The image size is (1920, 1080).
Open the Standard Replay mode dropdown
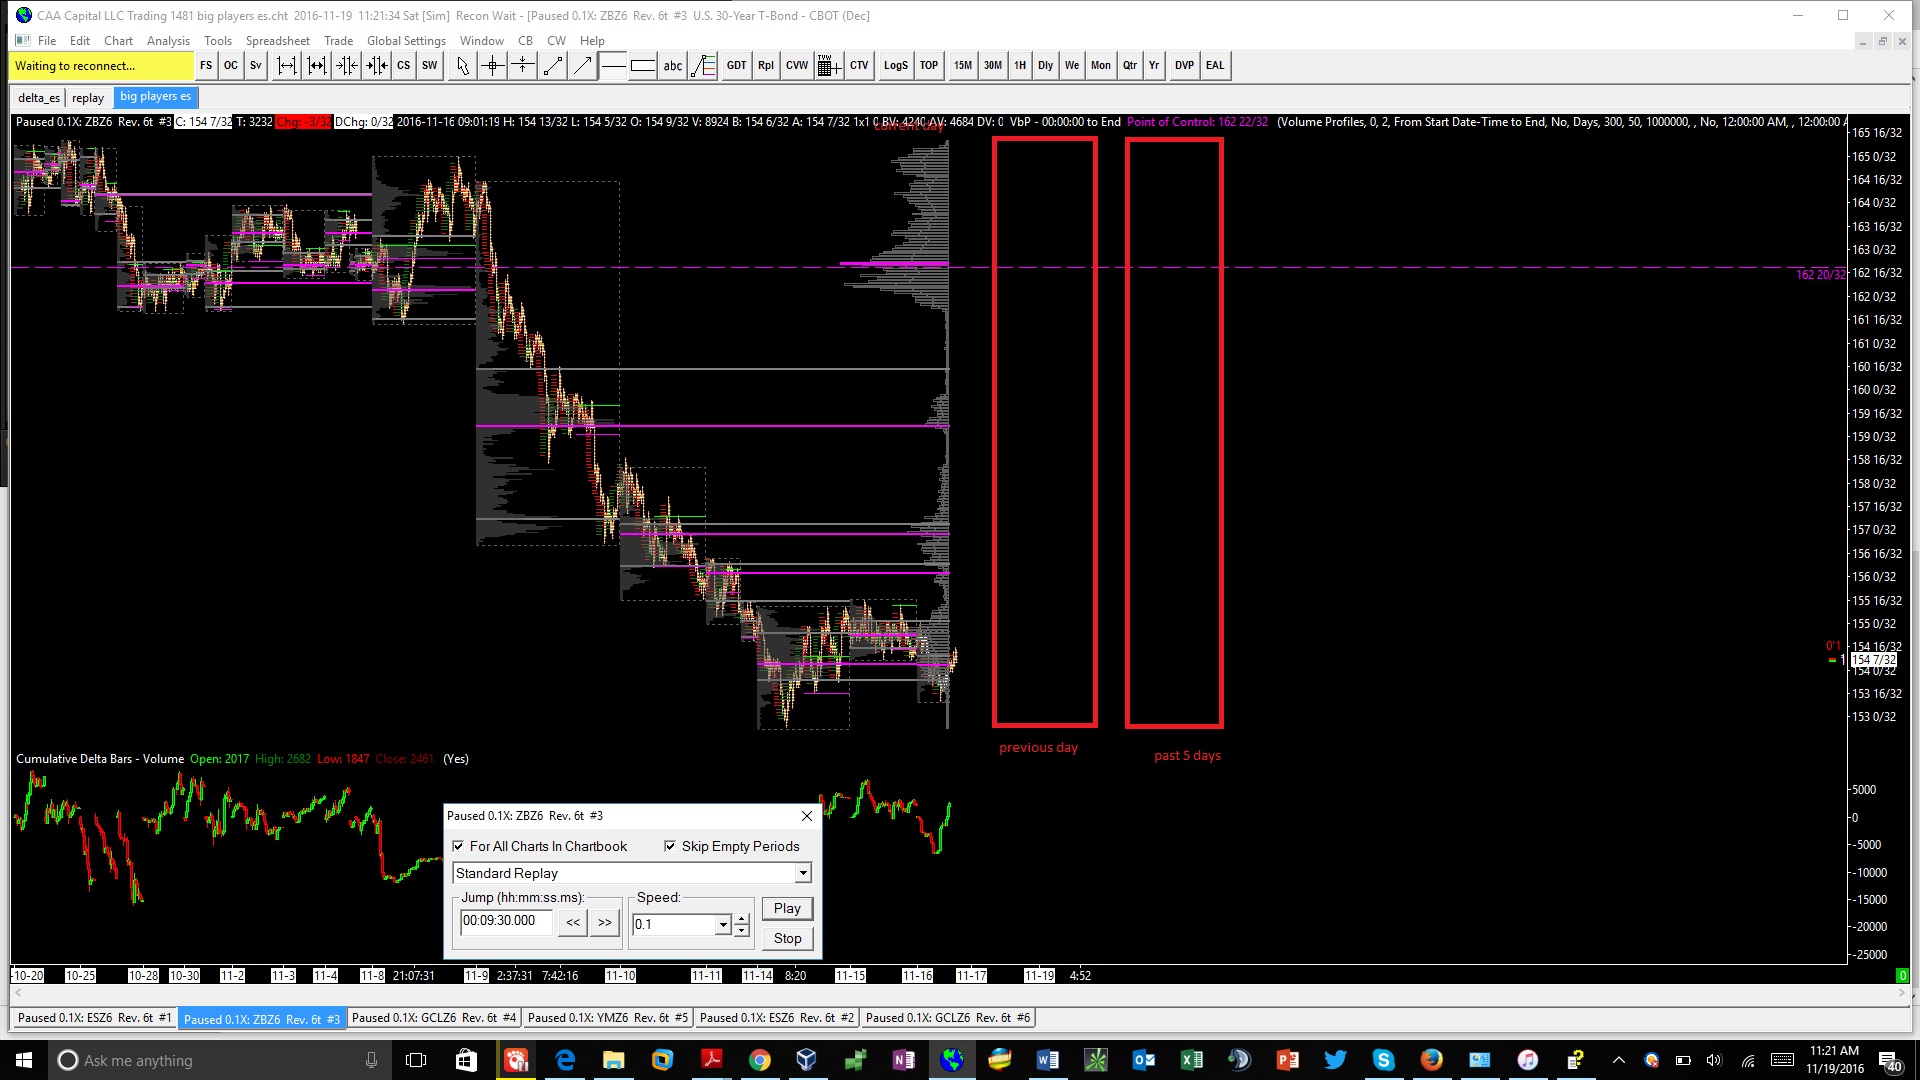point(802,873)
